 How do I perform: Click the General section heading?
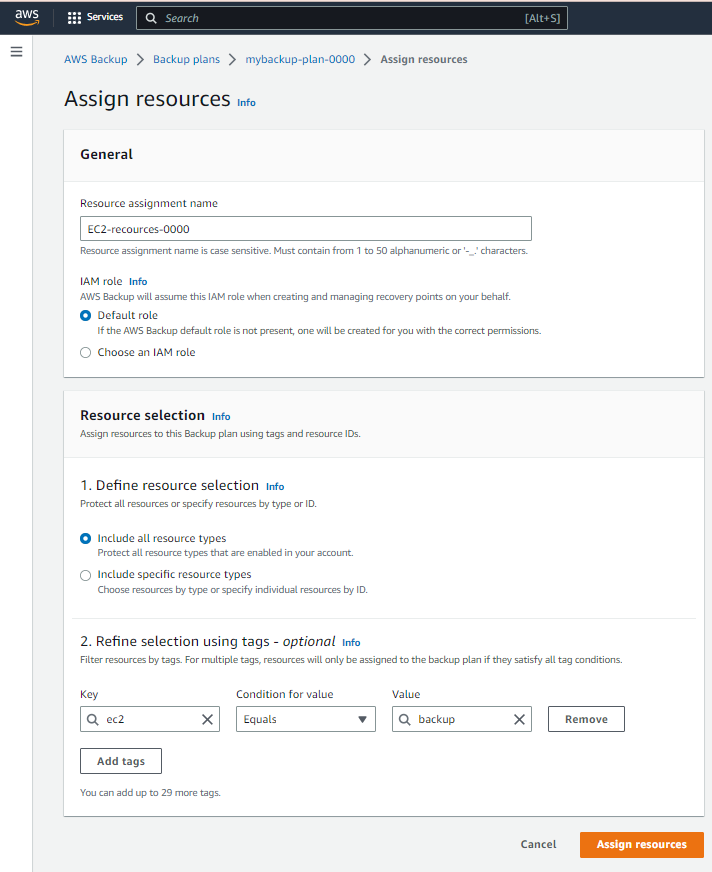point(107,154)
